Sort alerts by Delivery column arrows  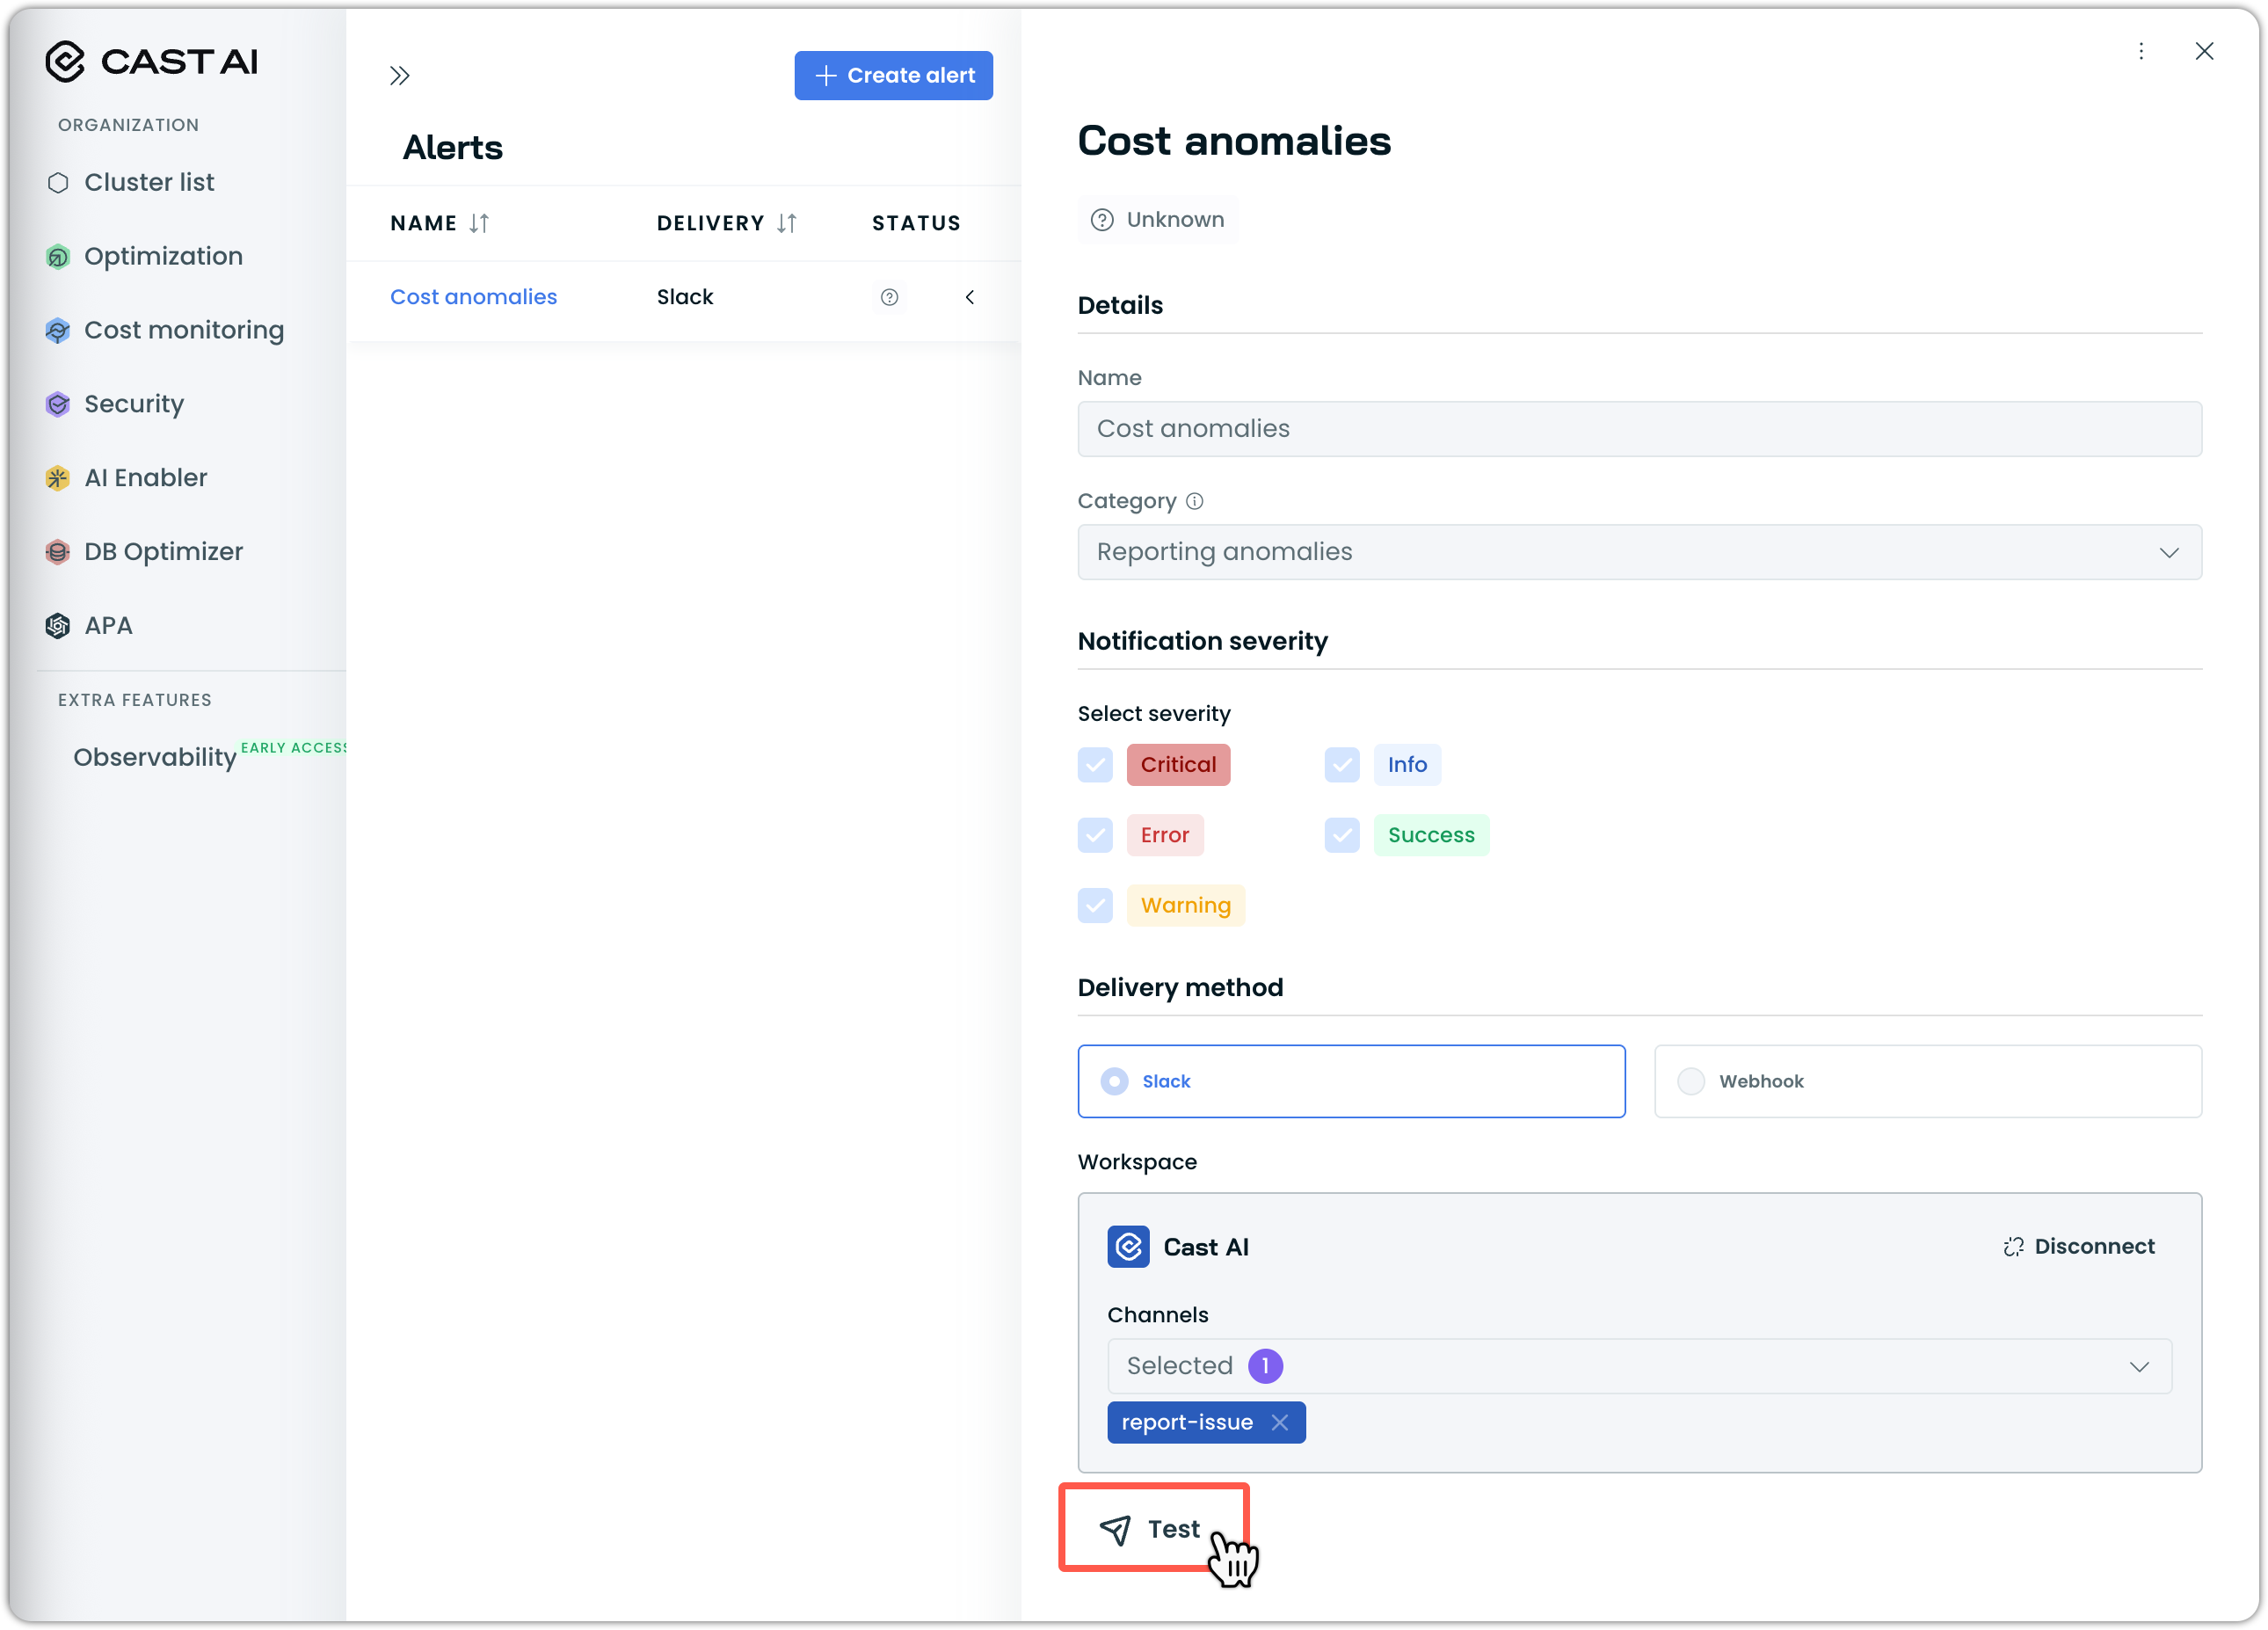(787, 223)
